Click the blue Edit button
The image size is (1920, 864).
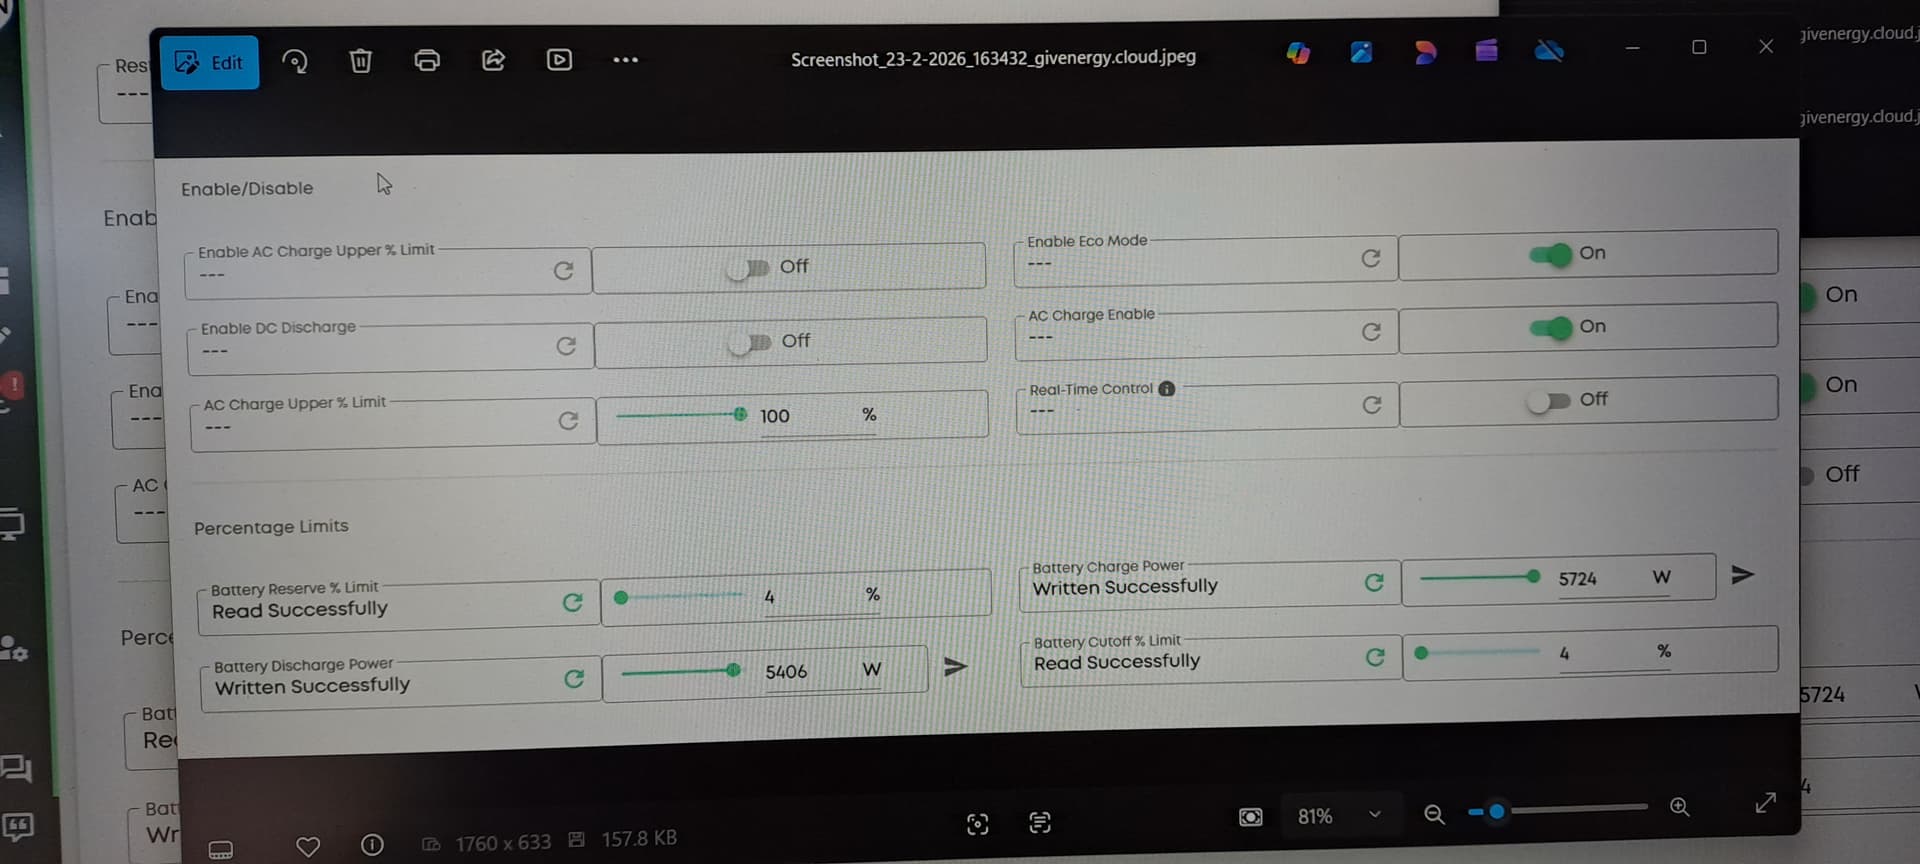(209, 63)
